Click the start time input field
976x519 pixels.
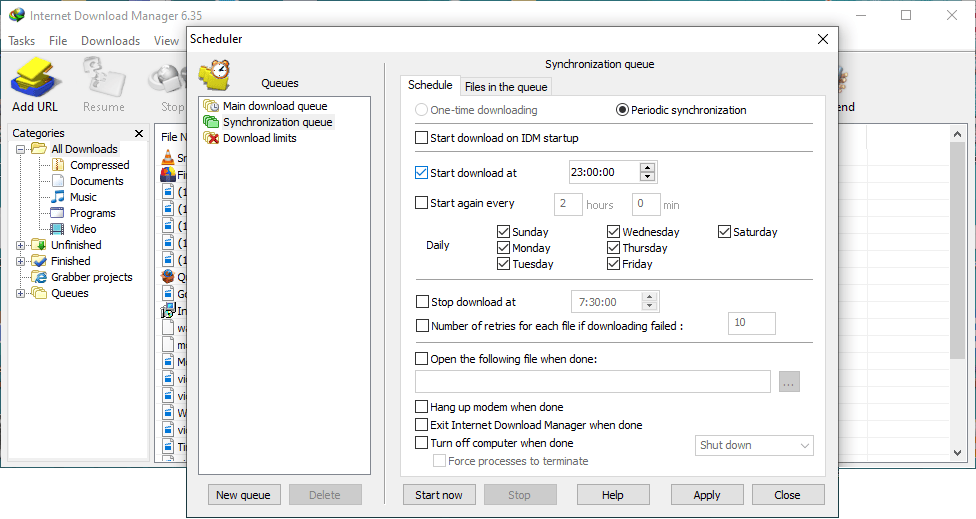click(603, 173)
